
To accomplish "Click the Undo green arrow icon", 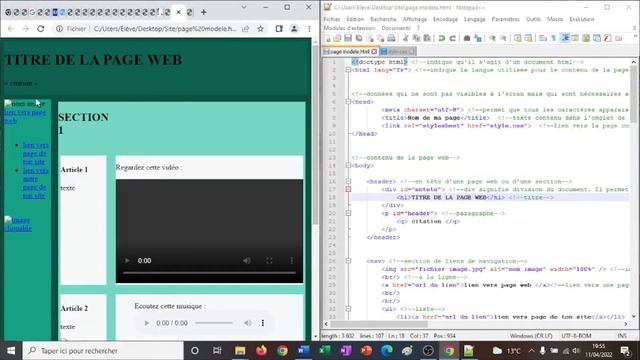I will tap(441, 38).
